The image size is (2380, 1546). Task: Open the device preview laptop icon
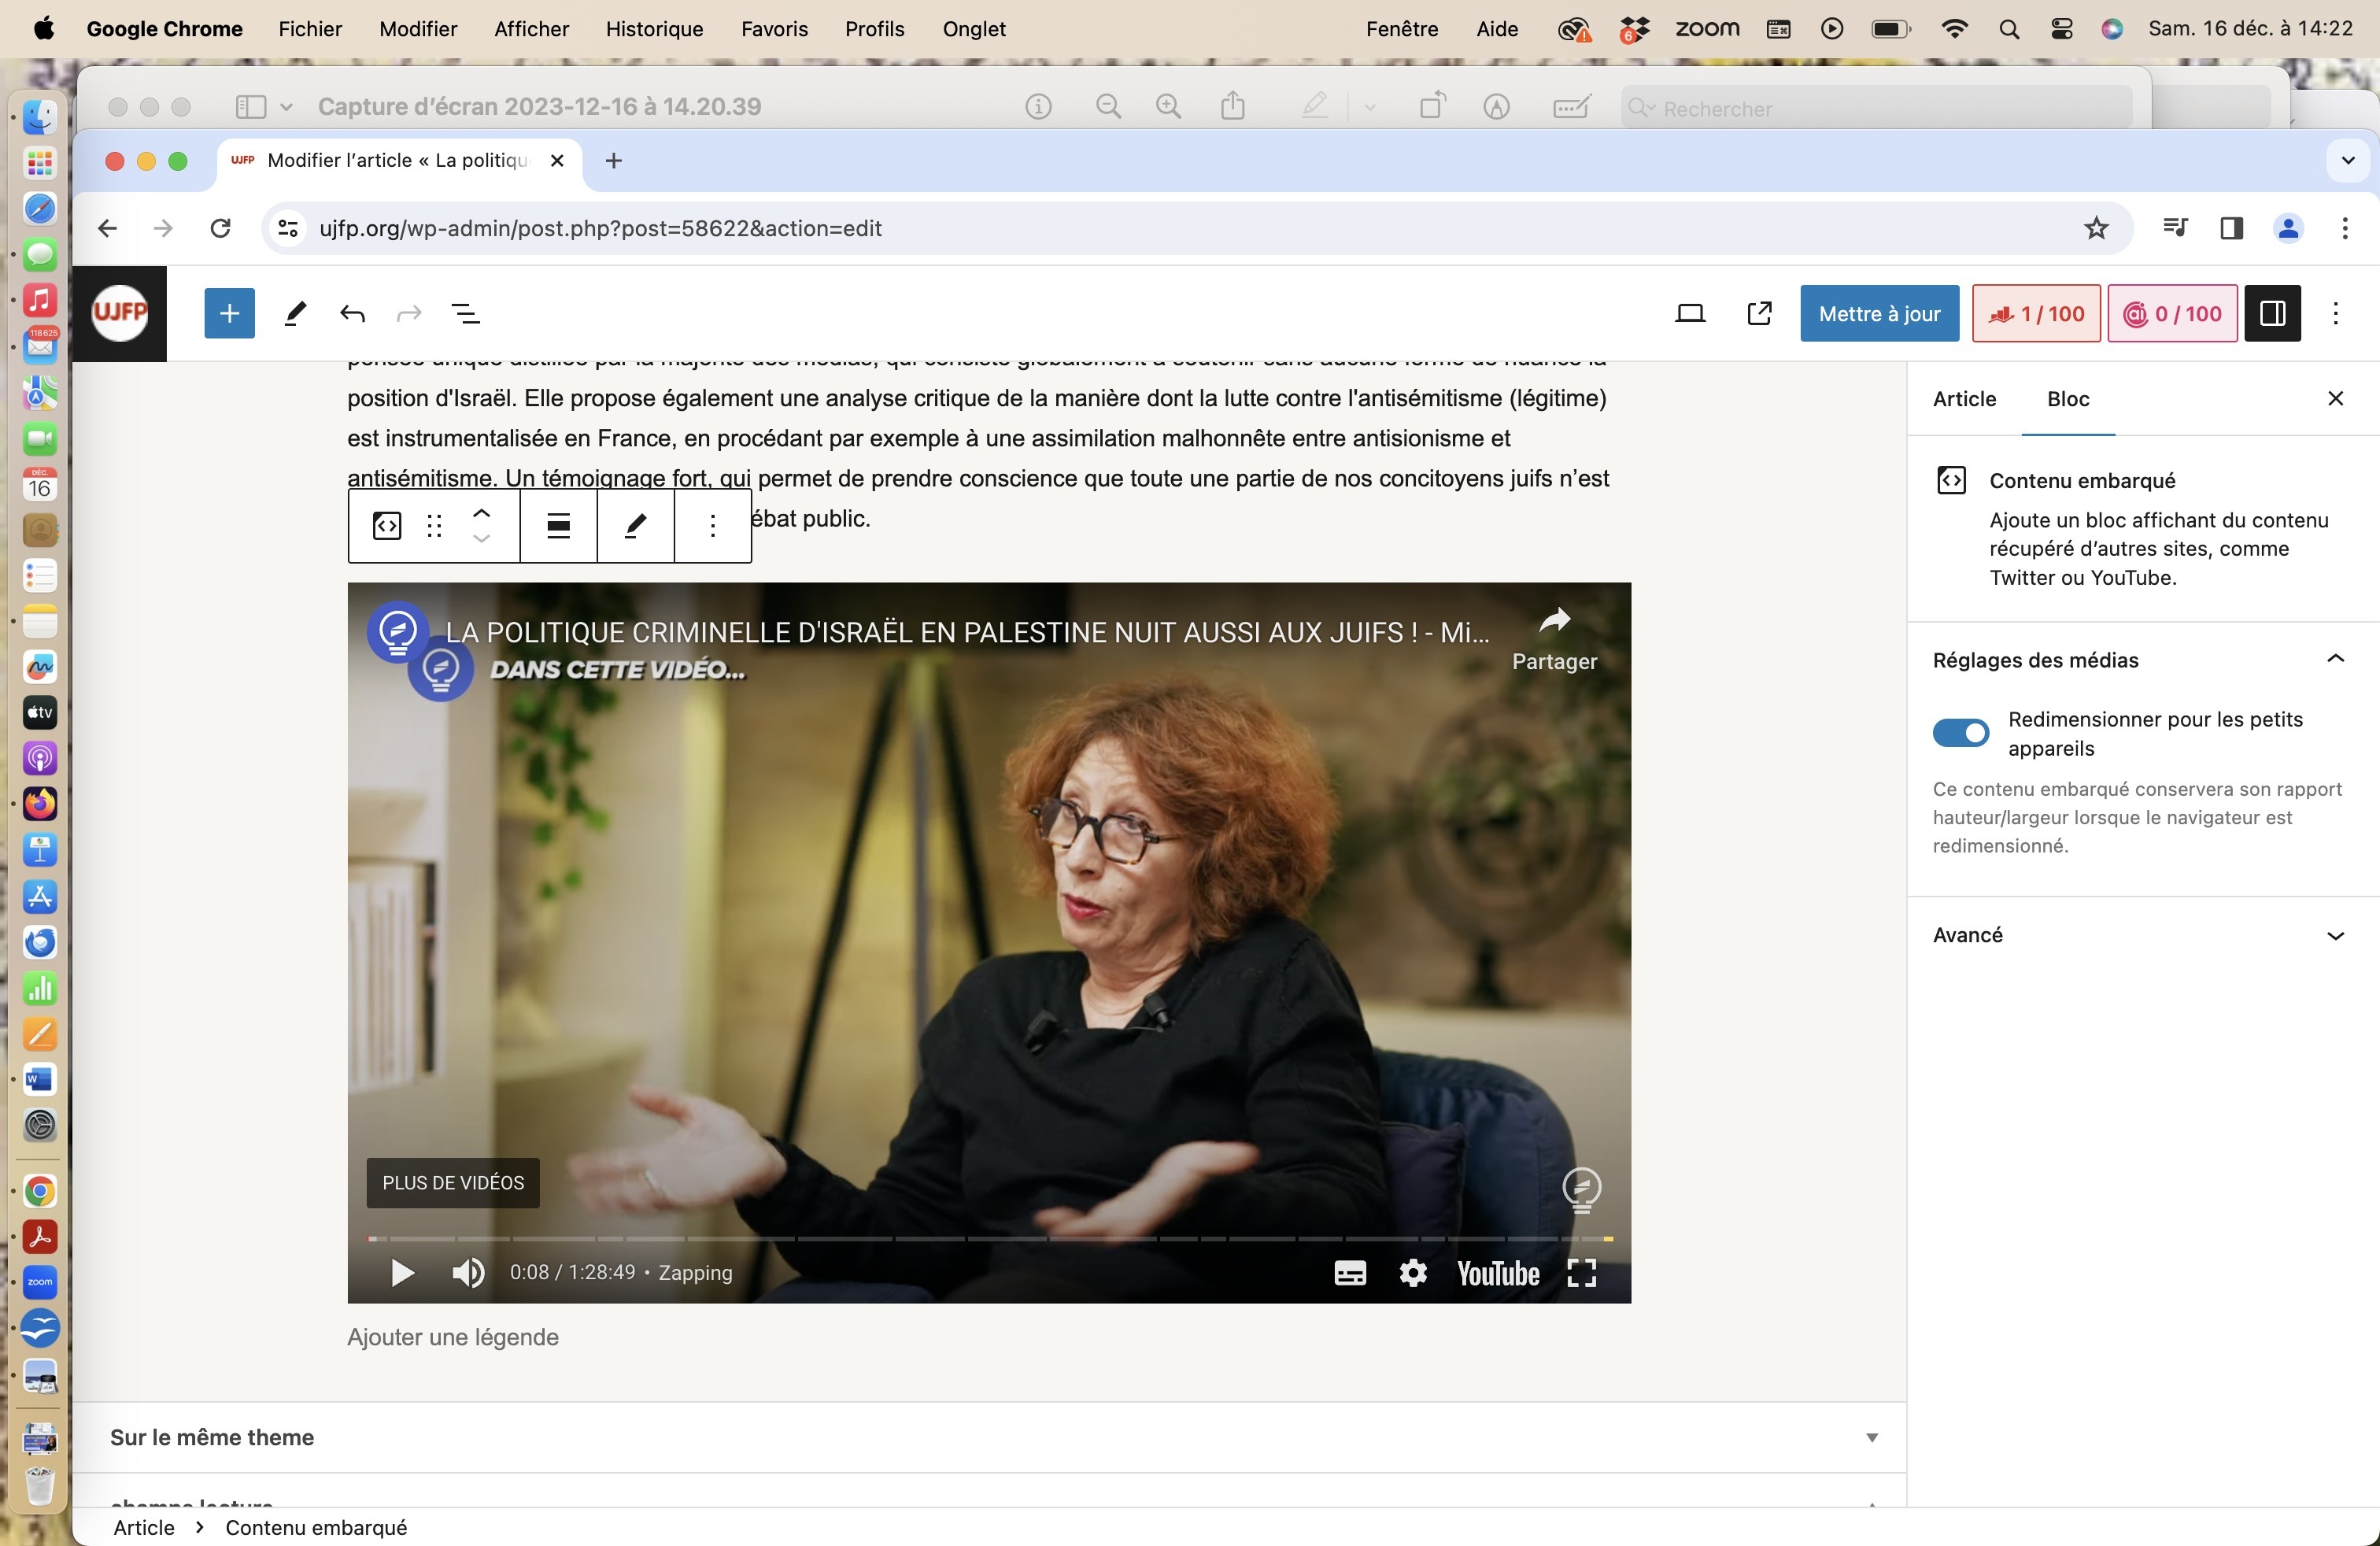click(1690, 314)
